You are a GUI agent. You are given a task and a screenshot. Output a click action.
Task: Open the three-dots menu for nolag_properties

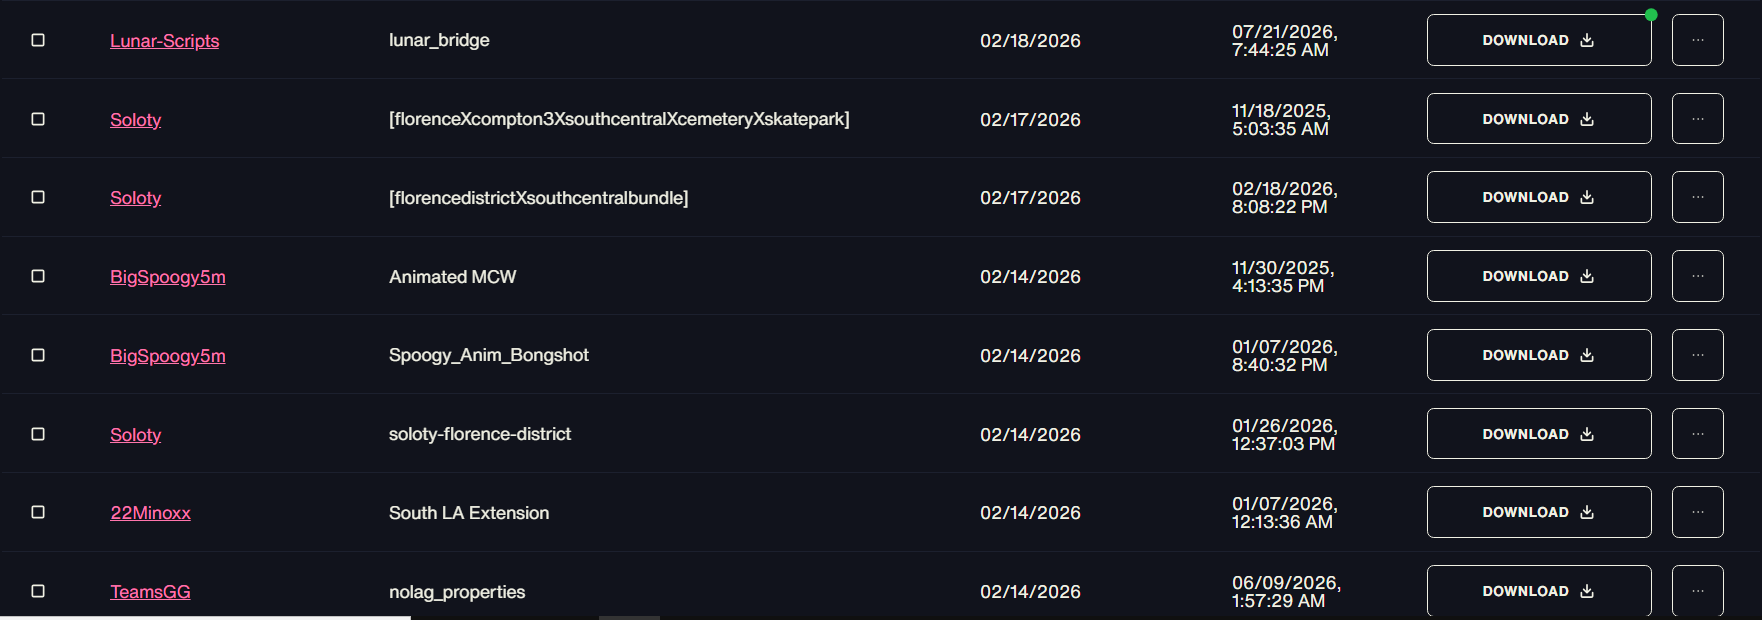[x=1697, y=591]
